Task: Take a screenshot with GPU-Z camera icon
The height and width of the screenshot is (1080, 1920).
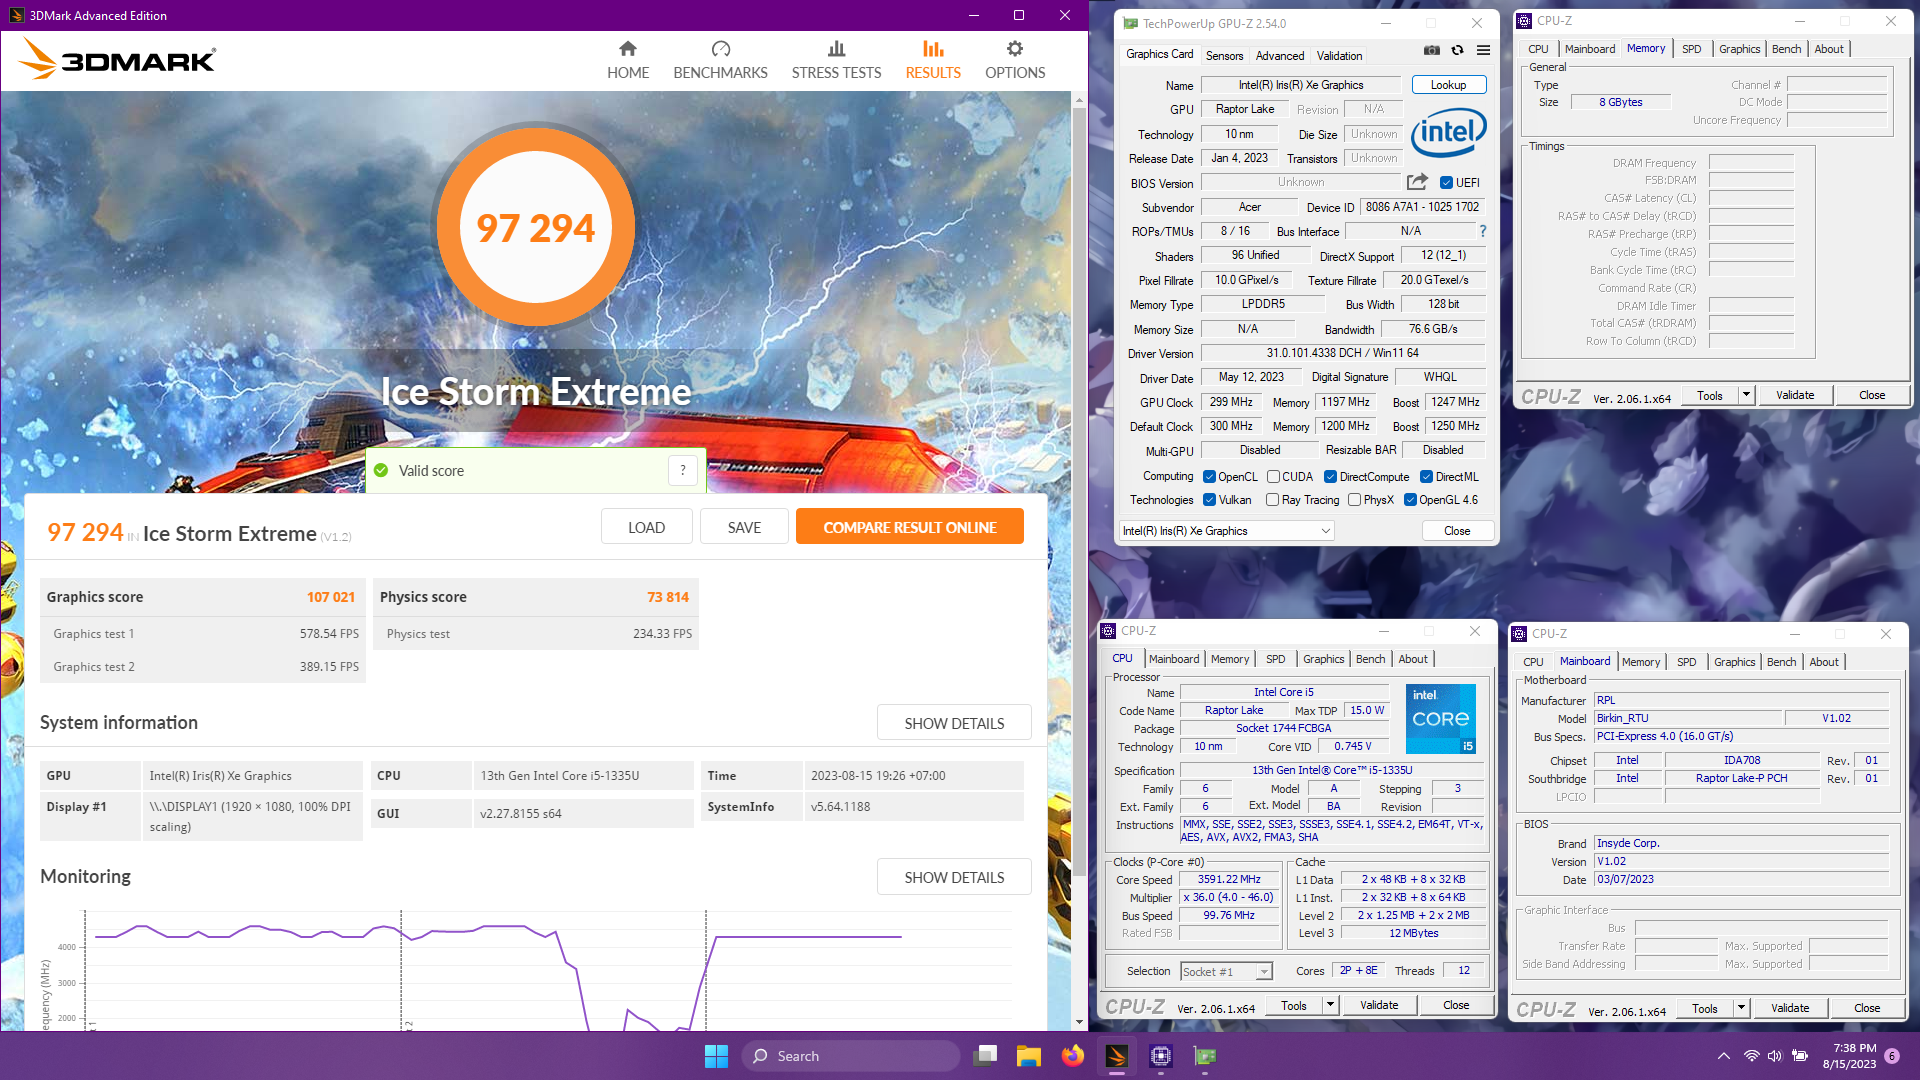Action: click(x=1432, y=50)
